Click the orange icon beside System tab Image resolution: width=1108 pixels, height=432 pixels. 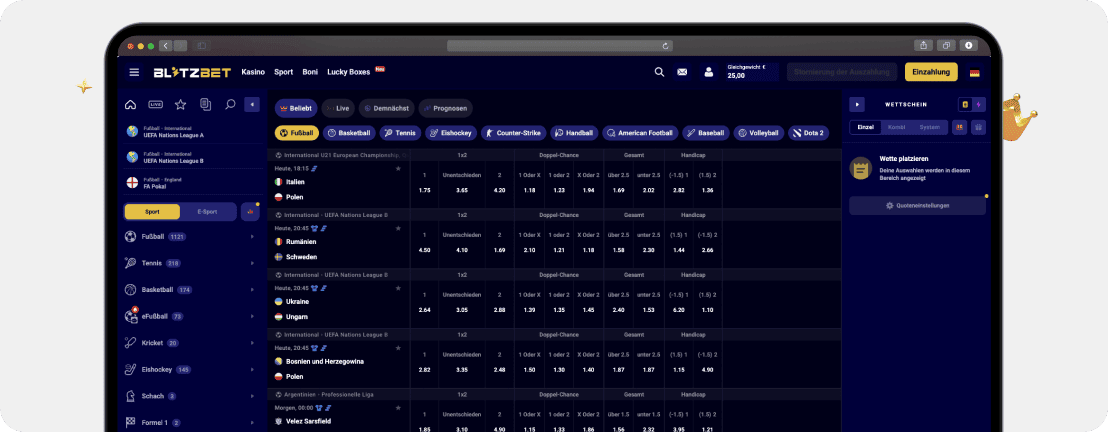click(x=960, y=127)
